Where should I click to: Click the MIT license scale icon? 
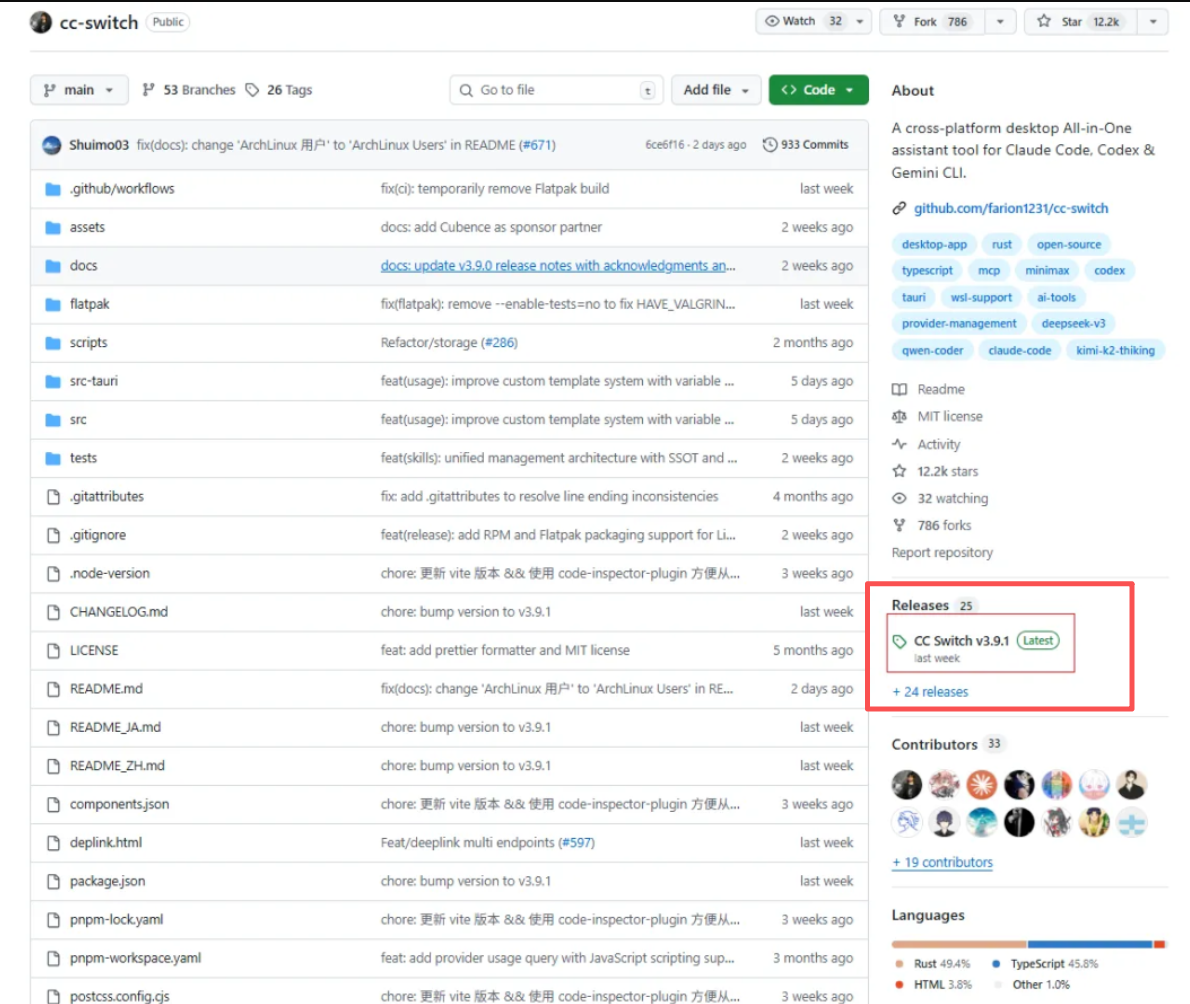899,416
